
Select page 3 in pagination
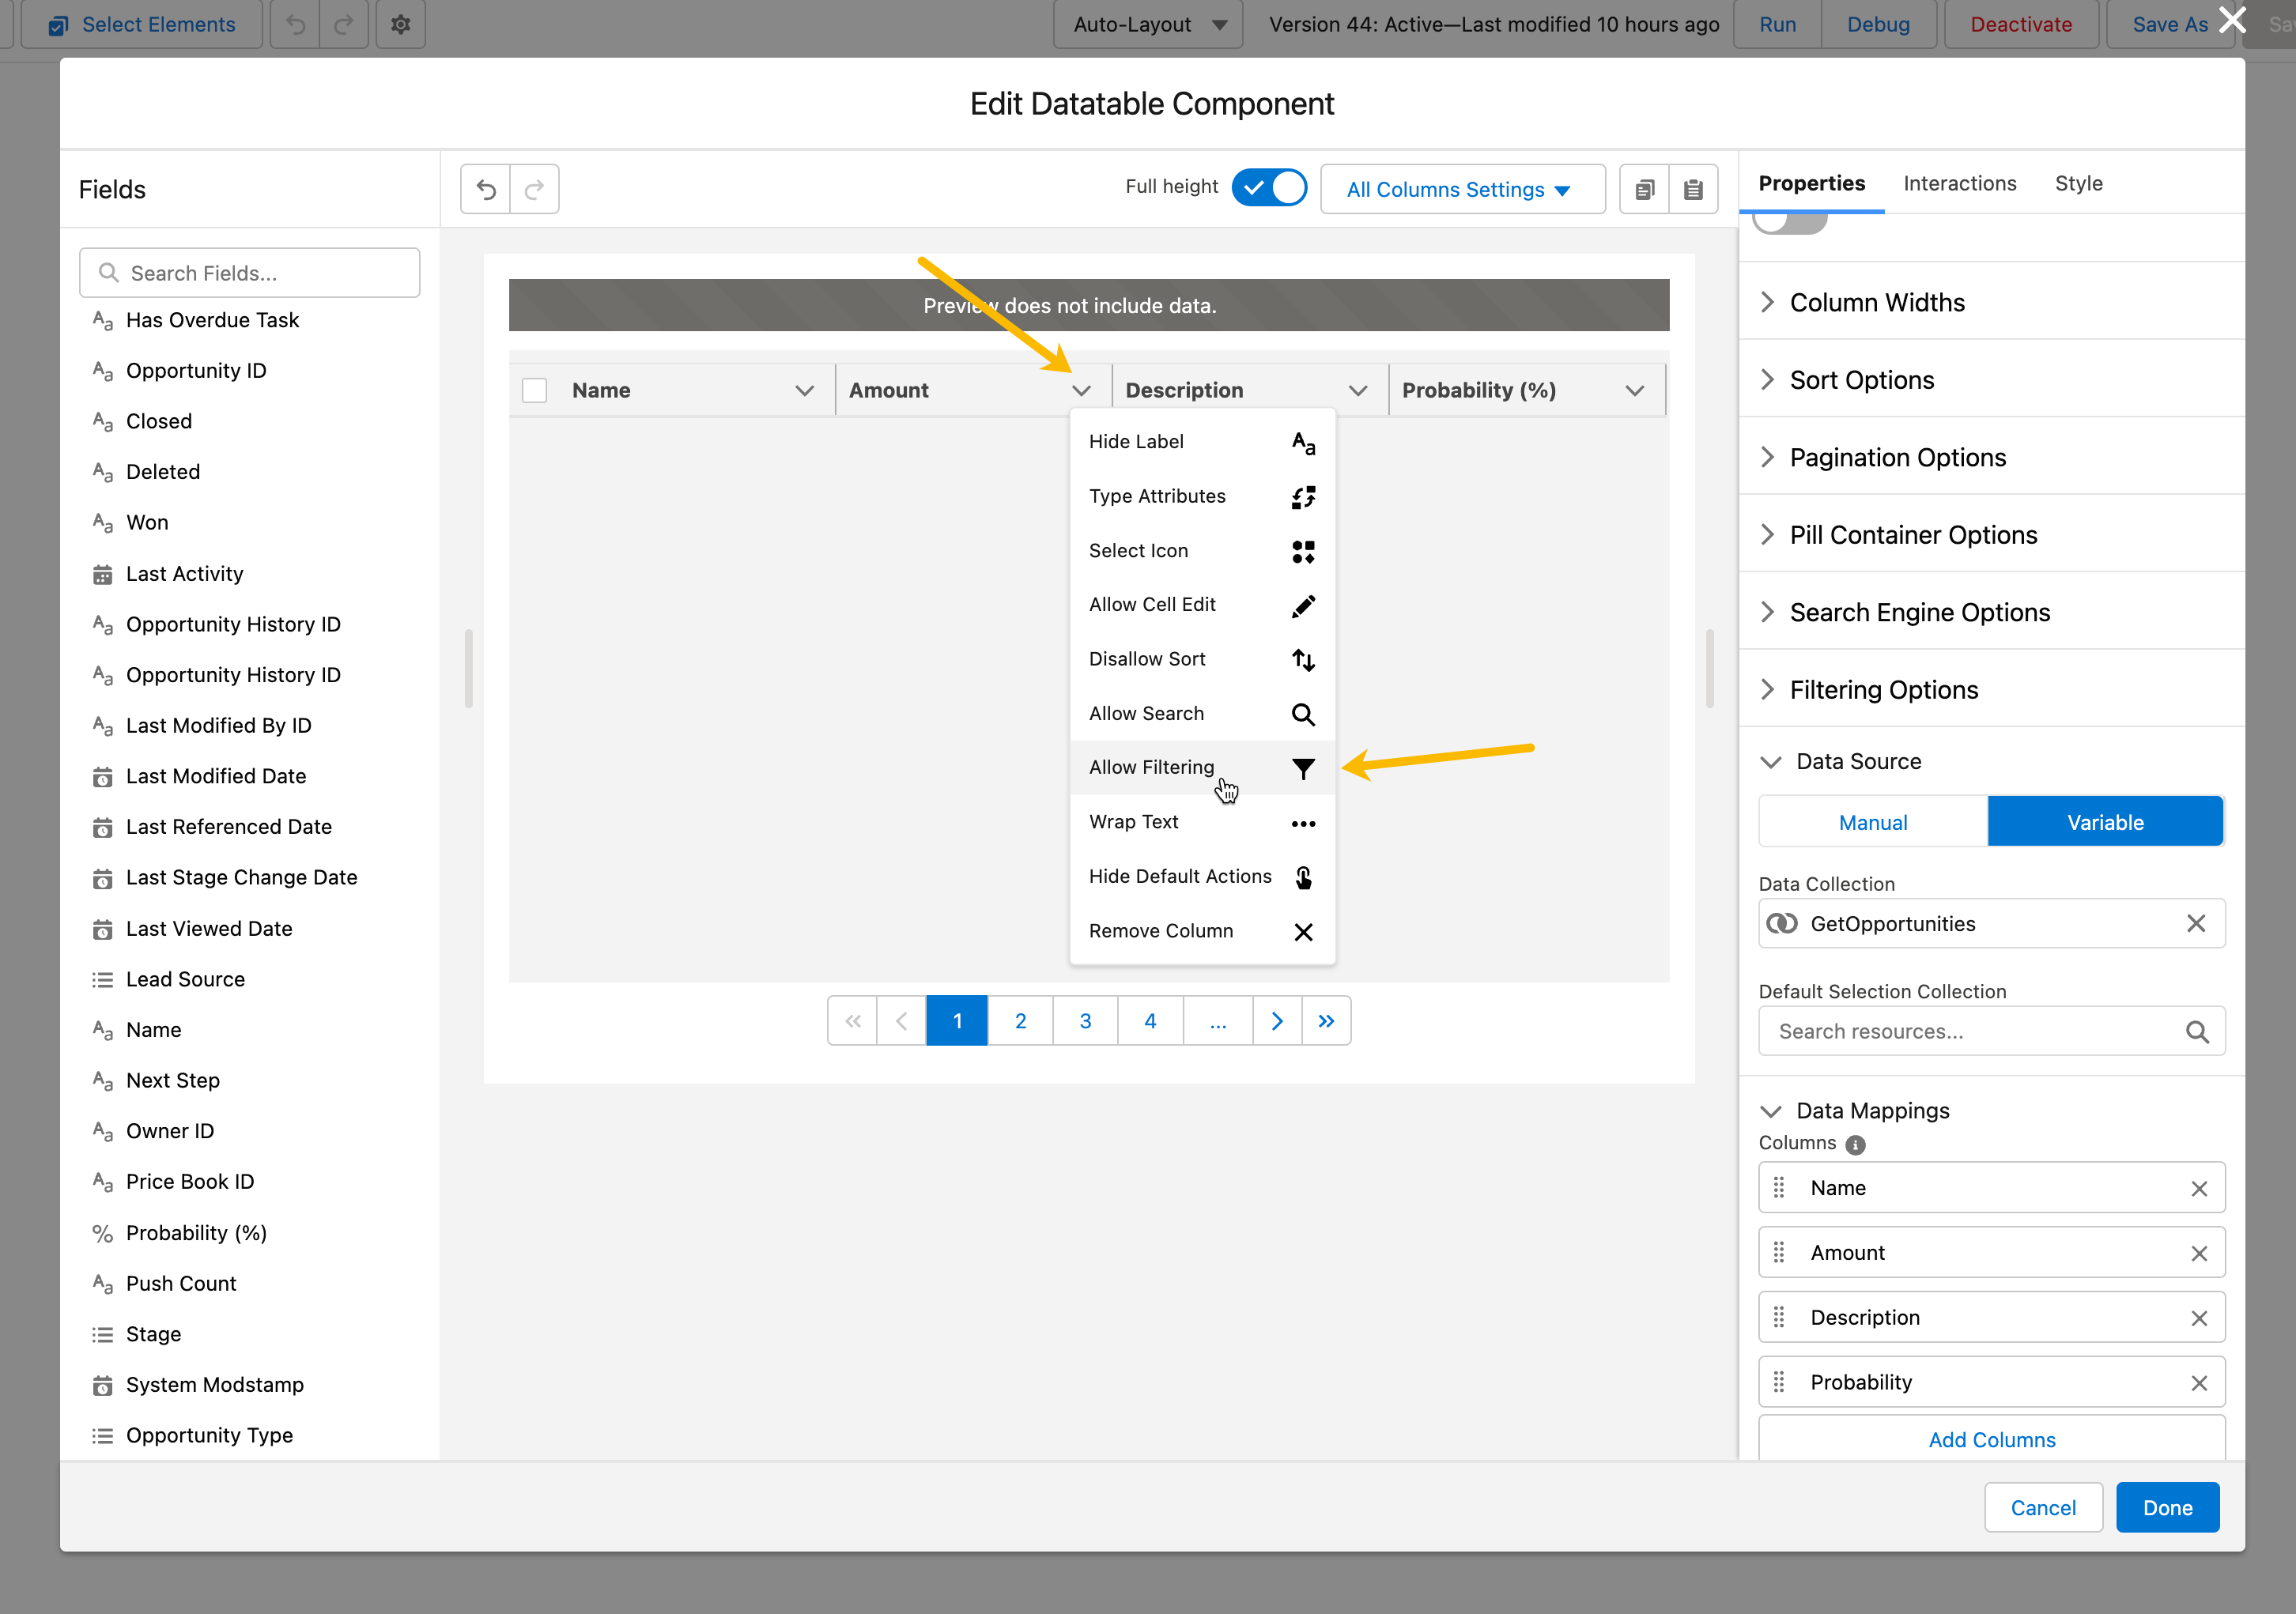[x=1085, y=1020]
